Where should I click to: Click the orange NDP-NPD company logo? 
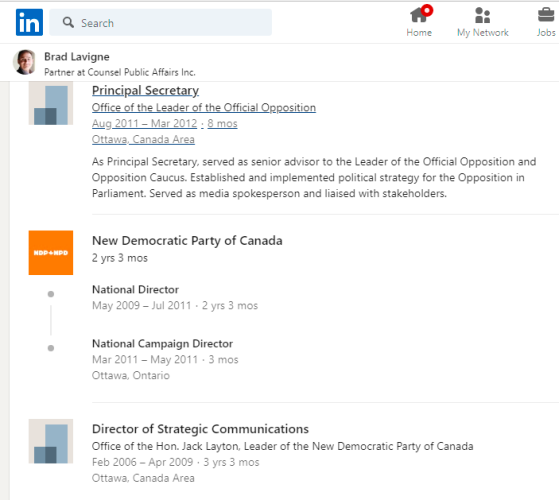click(x=51, y=253)
